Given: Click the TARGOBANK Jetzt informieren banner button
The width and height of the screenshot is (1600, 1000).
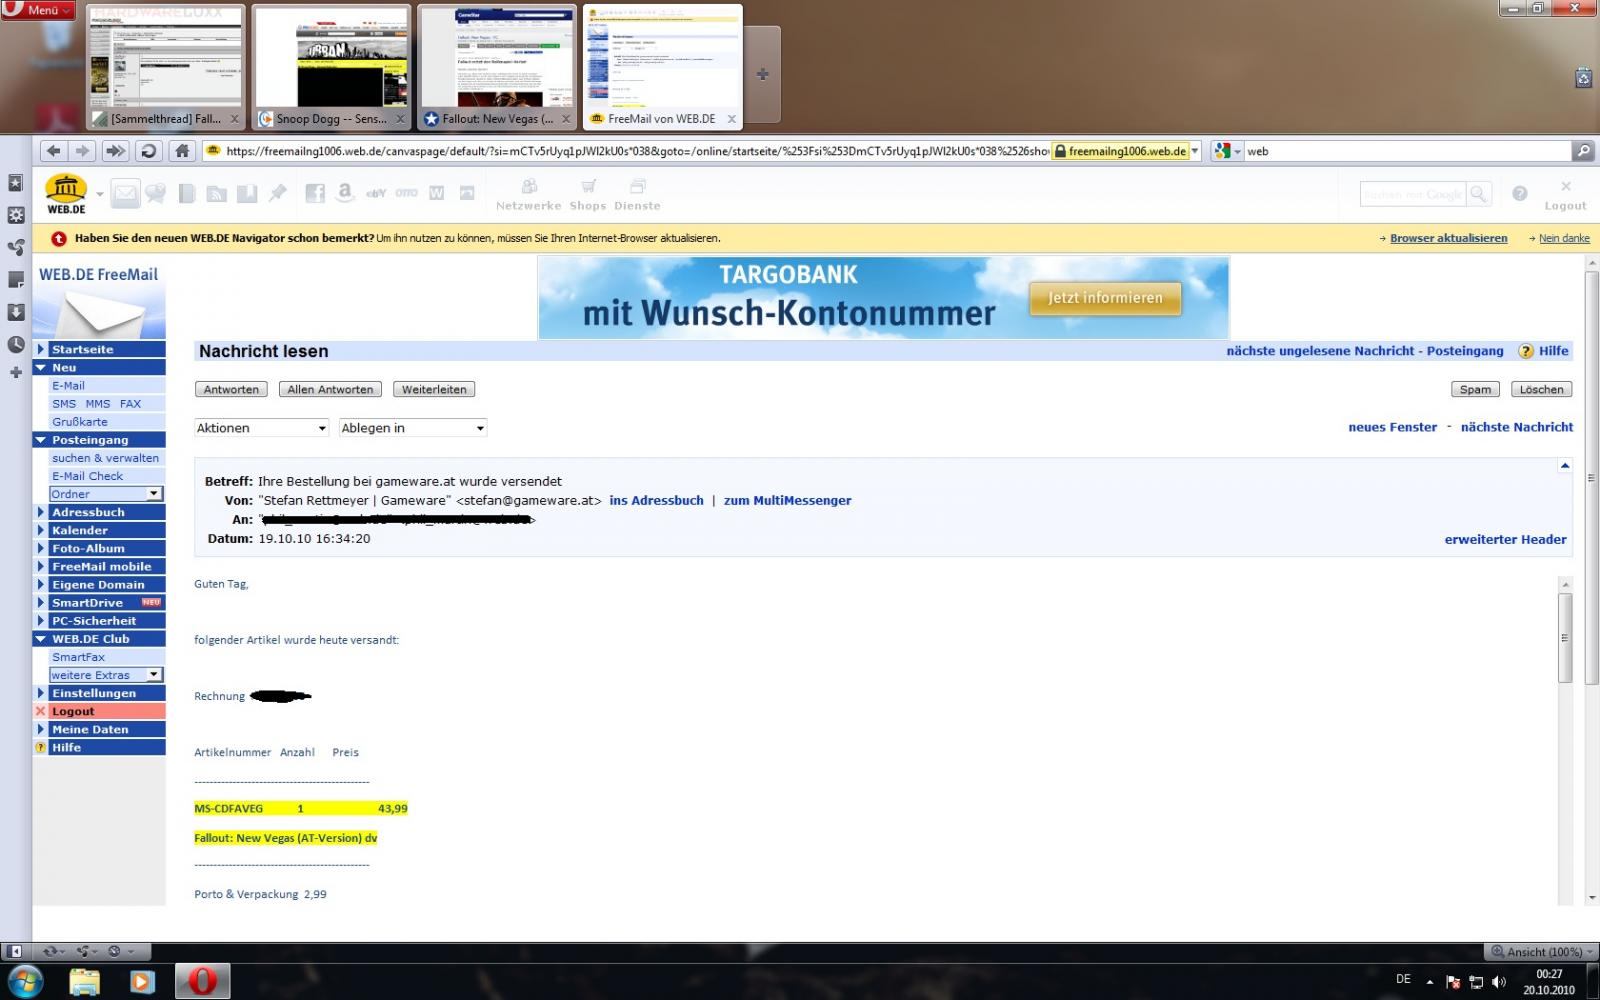Looking at the screenshot, I should pyautogui.click(x=1105, y=298).
